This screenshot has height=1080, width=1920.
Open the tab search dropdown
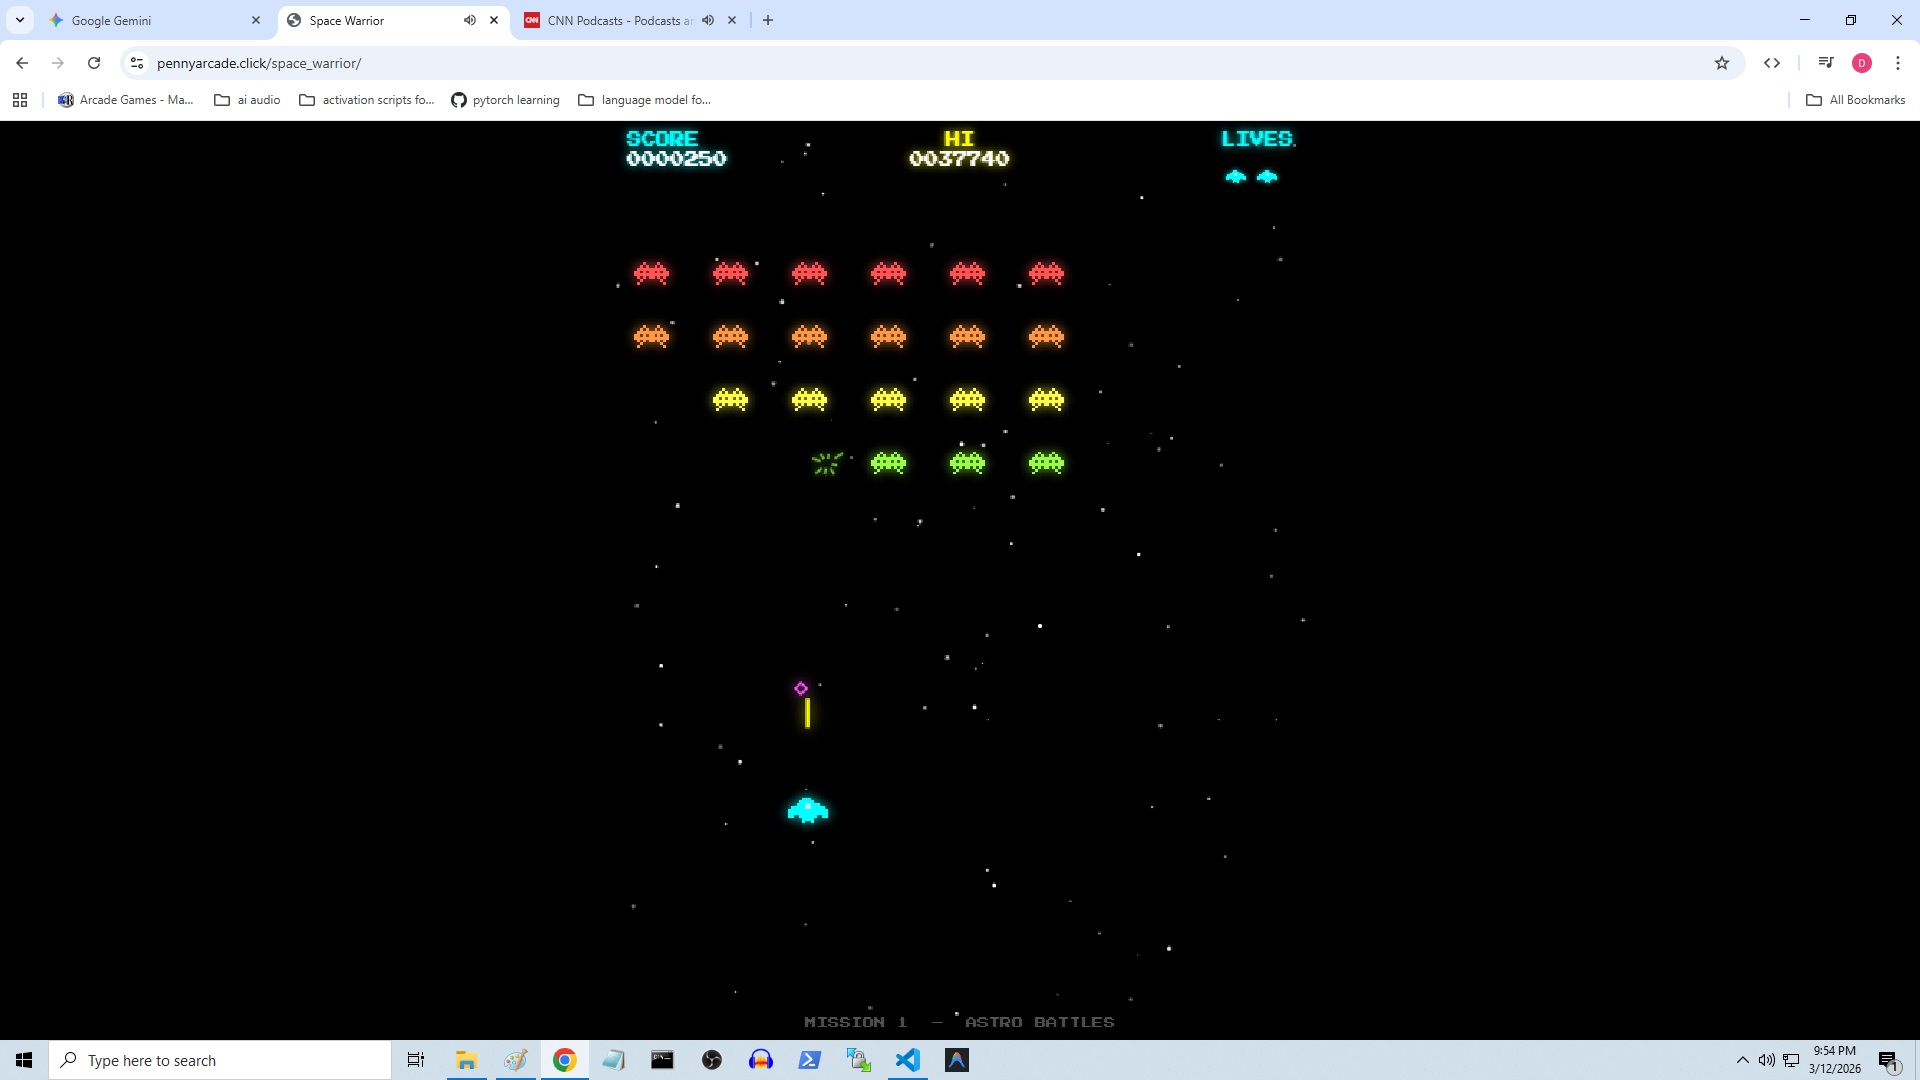pos(19,20)
